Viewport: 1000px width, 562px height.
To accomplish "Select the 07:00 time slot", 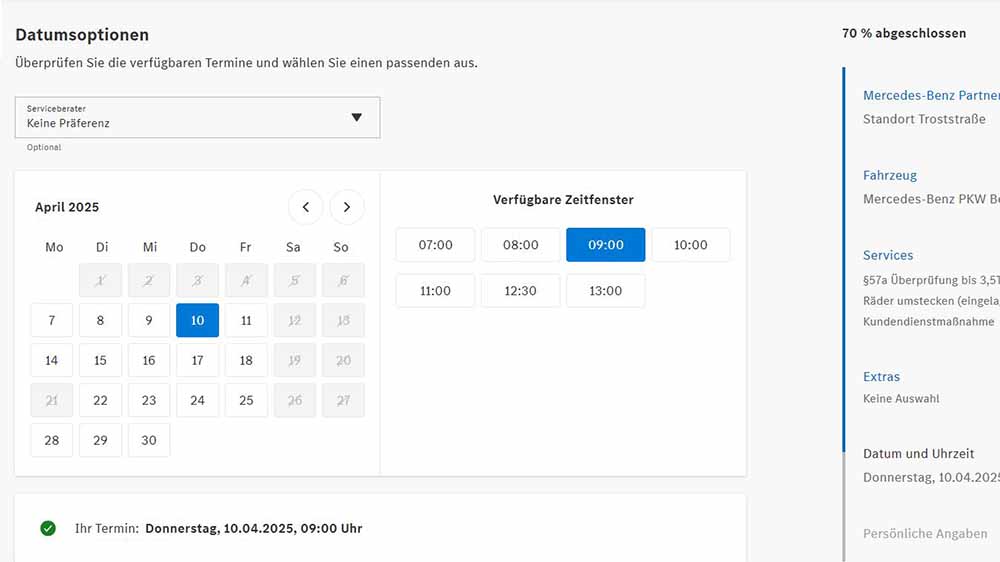I will click(x=436, y=245).
